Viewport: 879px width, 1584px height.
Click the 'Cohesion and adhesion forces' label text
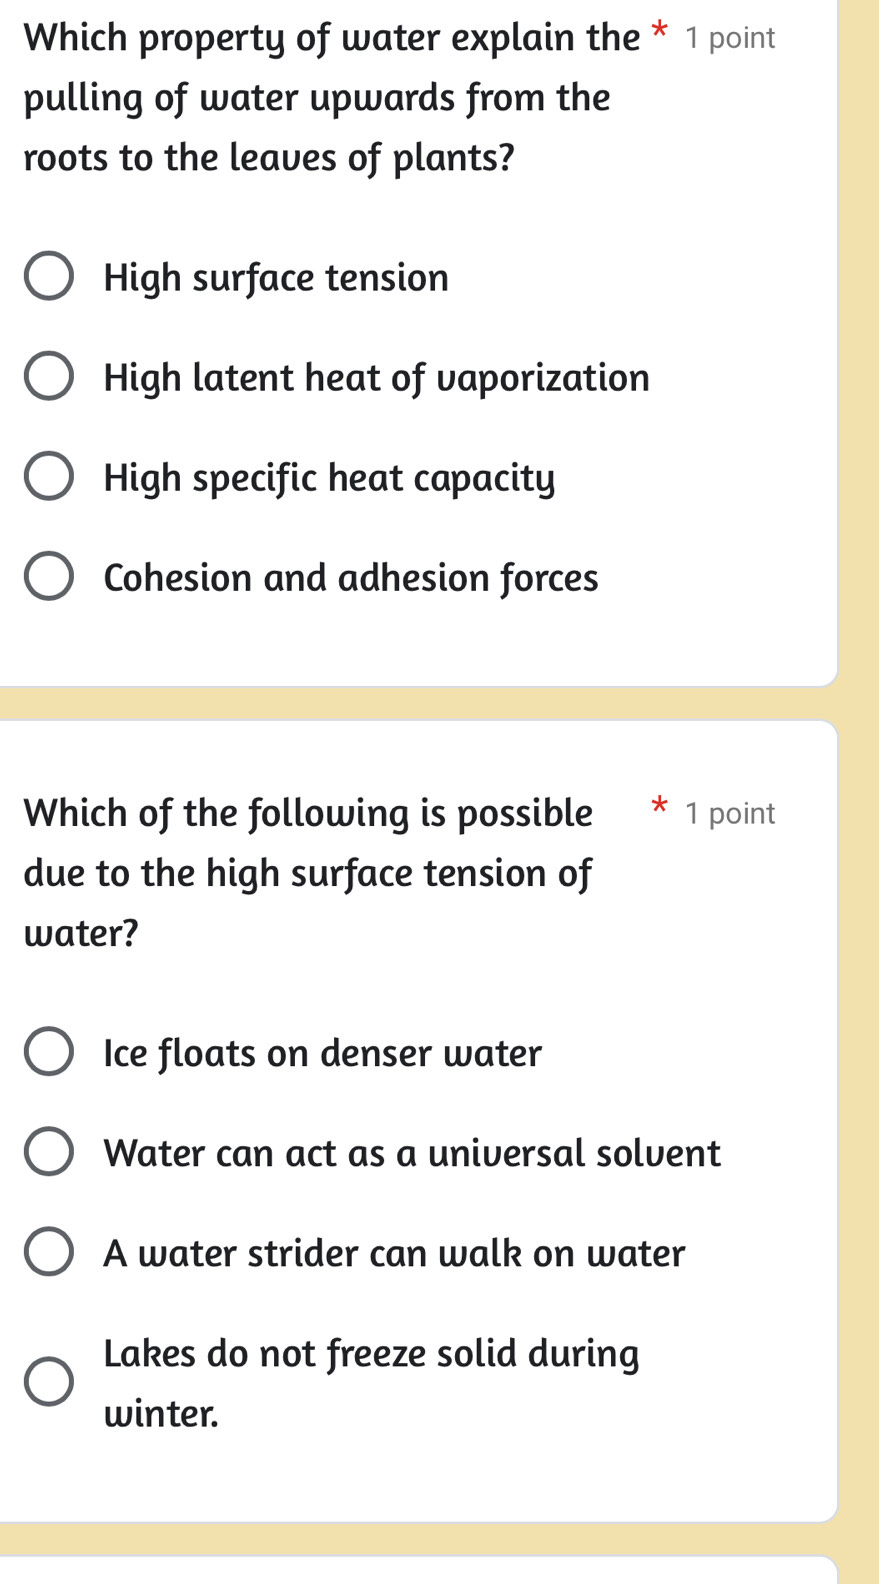(351, 578)
